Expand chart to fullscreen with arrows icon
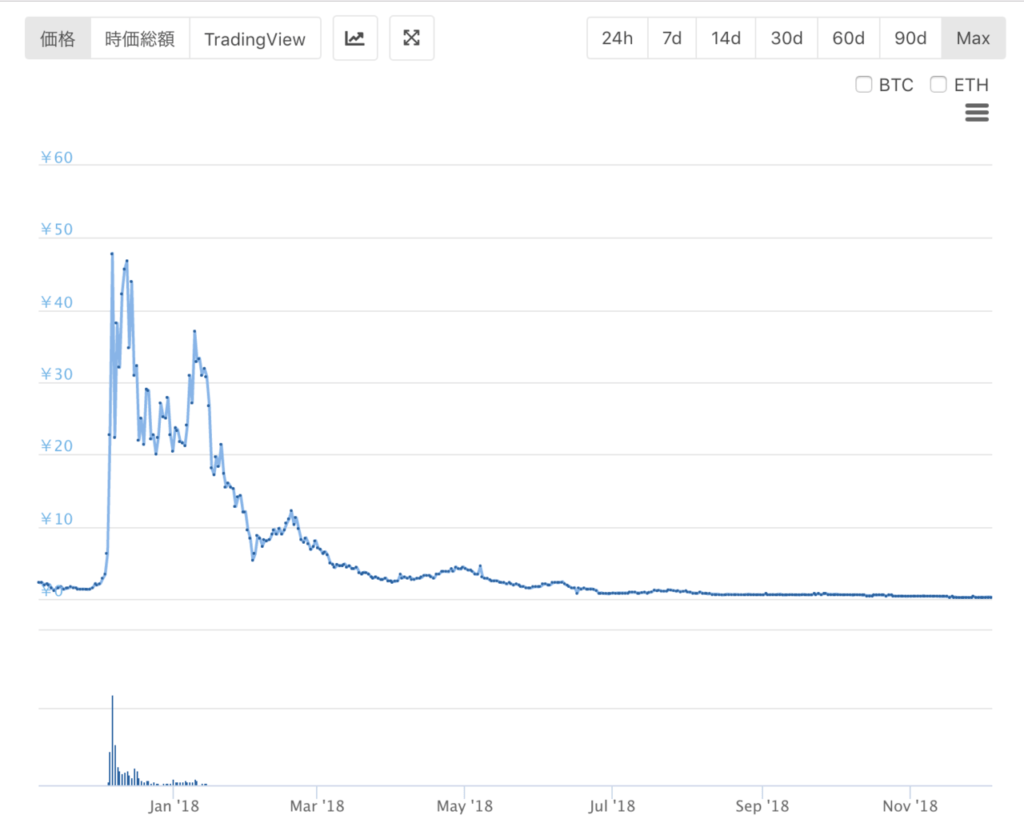This screenshot has width=1024, height=839. point(411,38)
